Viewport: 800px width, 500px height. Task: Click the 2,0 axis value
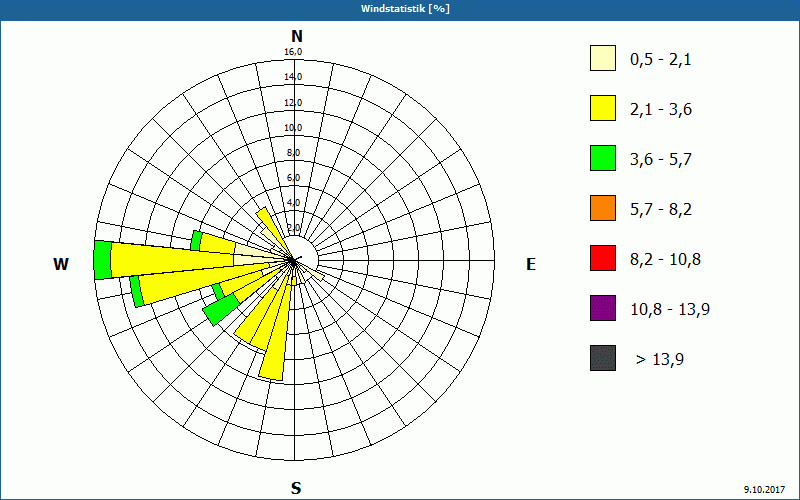(294, 228)
